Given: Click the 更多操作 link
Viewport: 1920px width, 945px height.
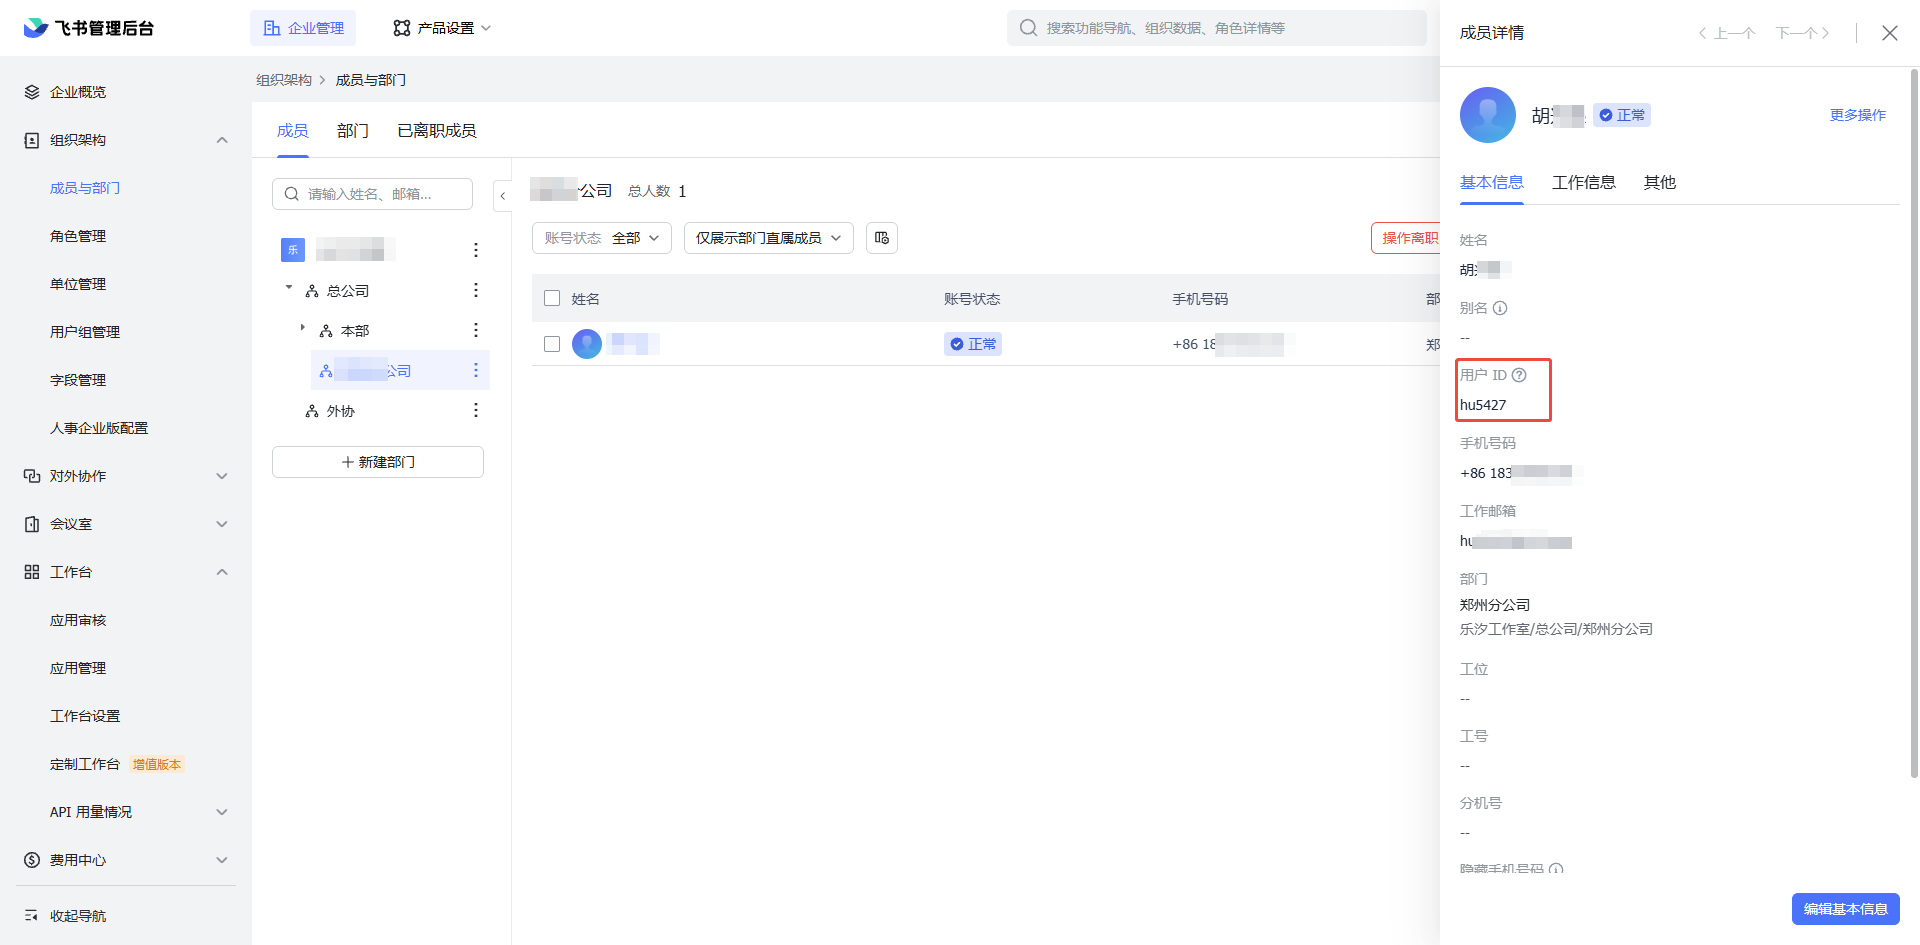Looking at the screenshot, I should pos(1857,115).
